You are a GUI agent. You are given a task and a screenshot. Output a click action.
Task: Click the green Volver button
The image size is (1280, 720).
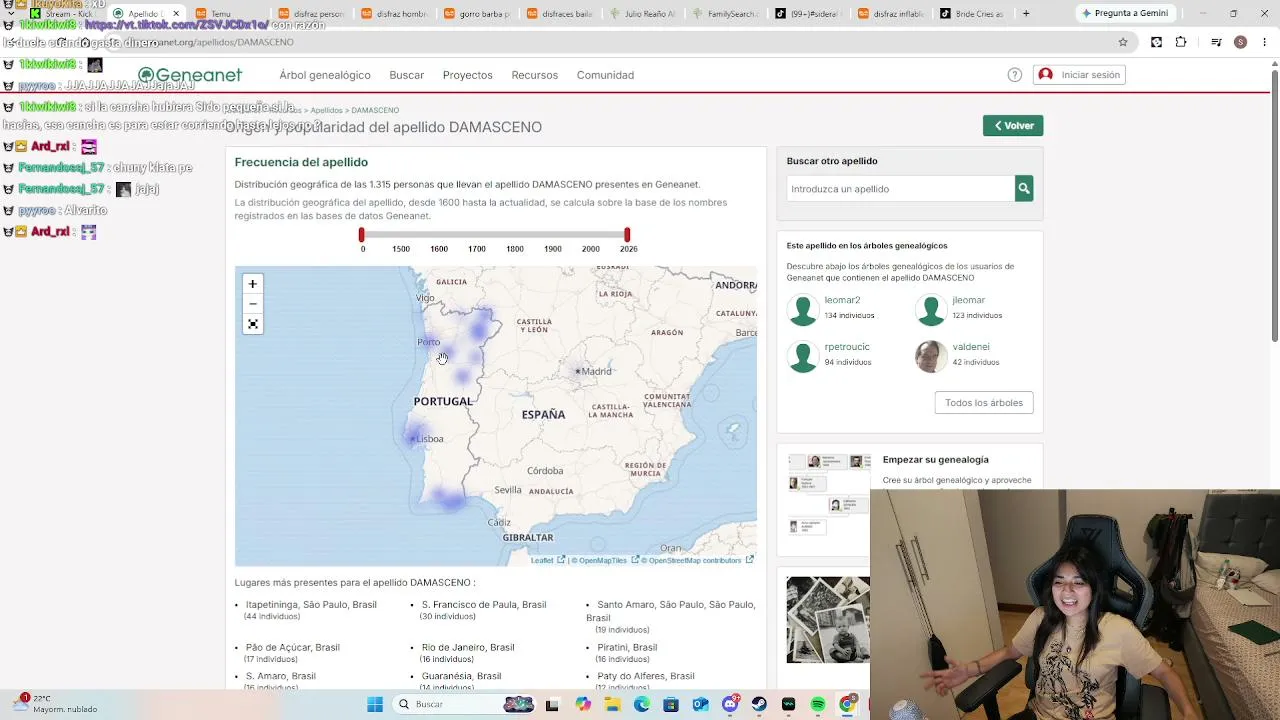pyautogui.click(x=1013, y=125)
